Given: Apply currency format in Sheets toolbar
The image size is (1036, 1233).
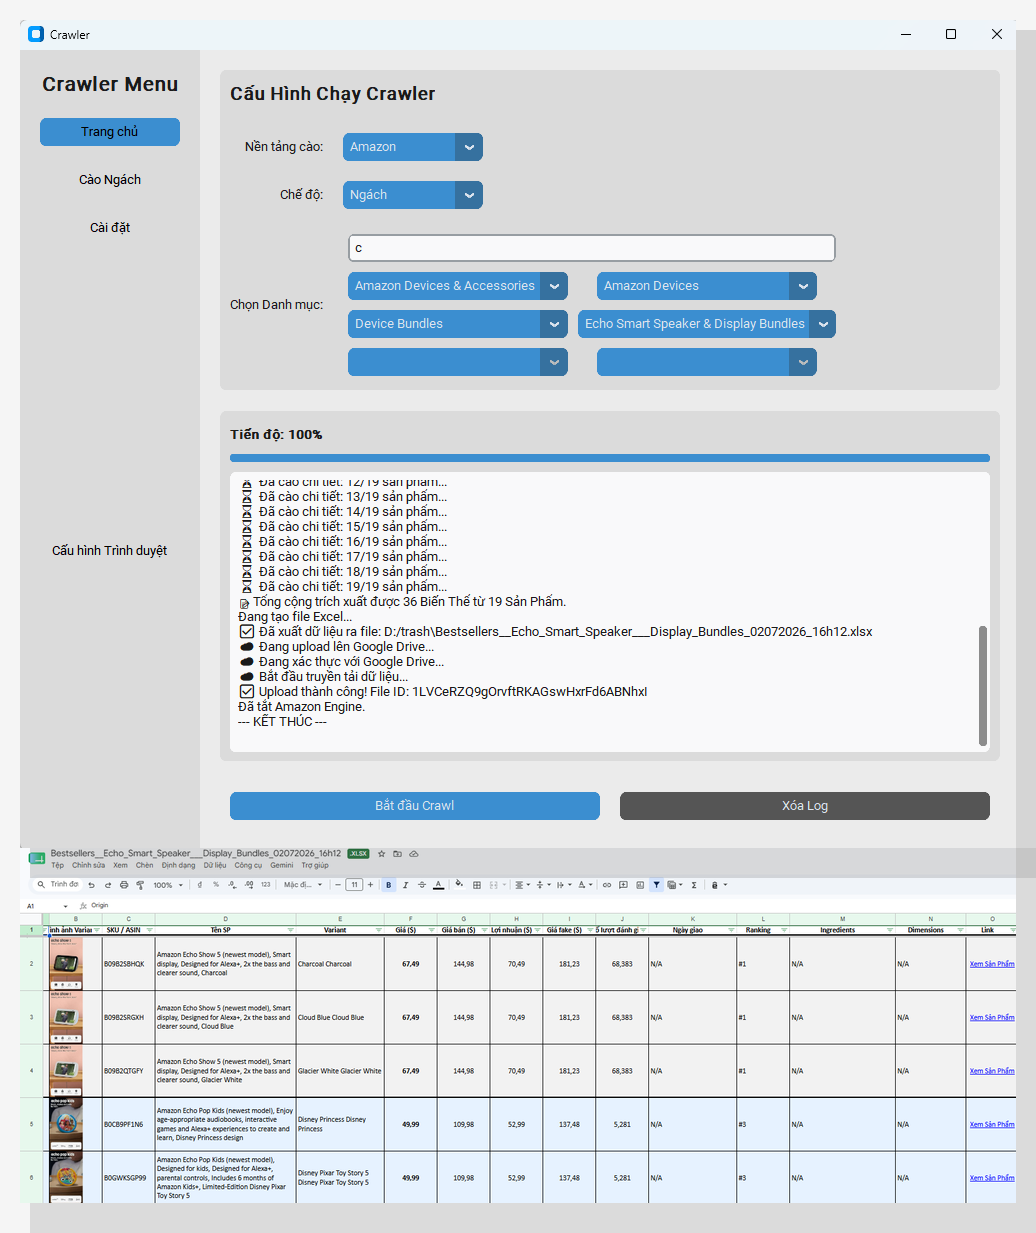Looking at the screenshot, I should tap(199, 885).
